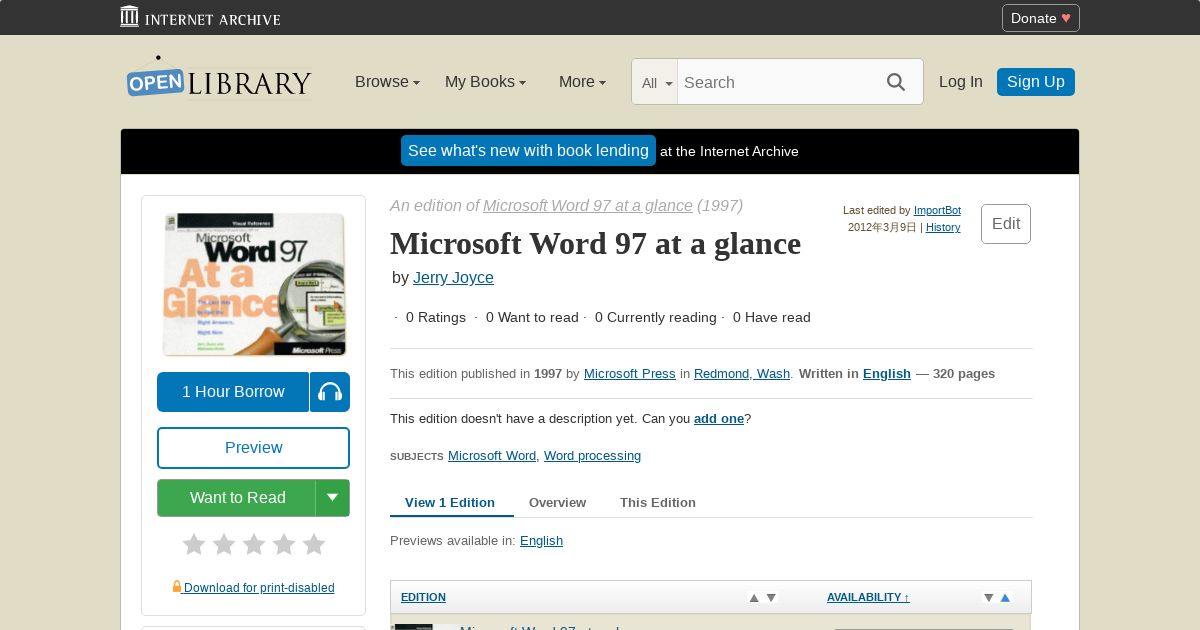Open Microsoft Press publisher link
The height and width of the screenshot is (630, 1200).
pyautogui.click(x=630, y=373)
